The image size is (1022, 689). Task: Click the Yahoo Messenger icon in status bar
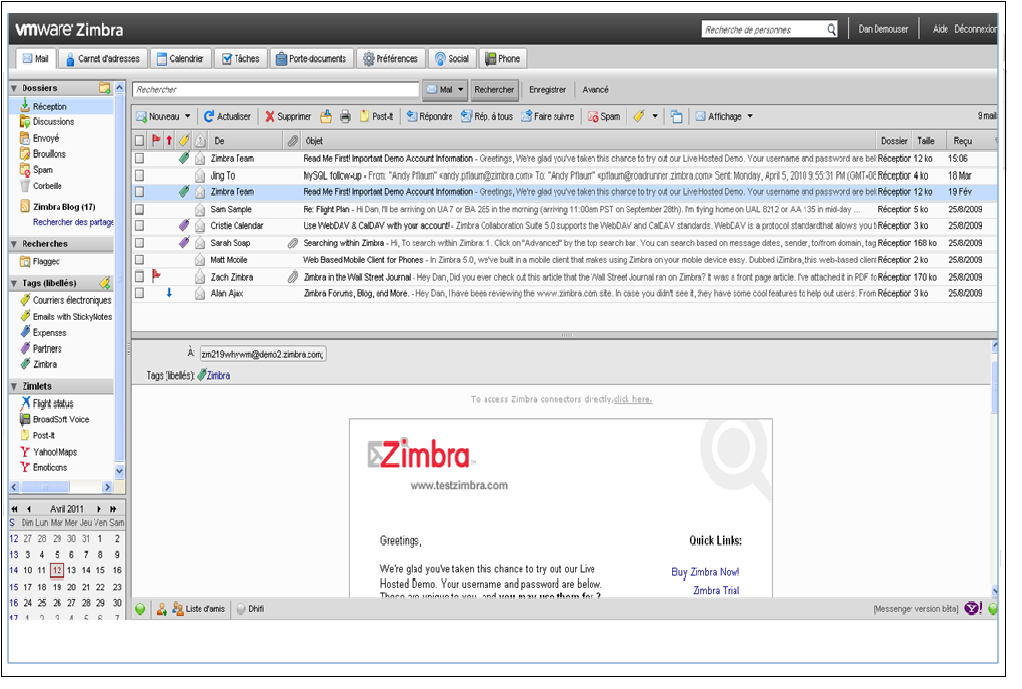pos(972,608)
